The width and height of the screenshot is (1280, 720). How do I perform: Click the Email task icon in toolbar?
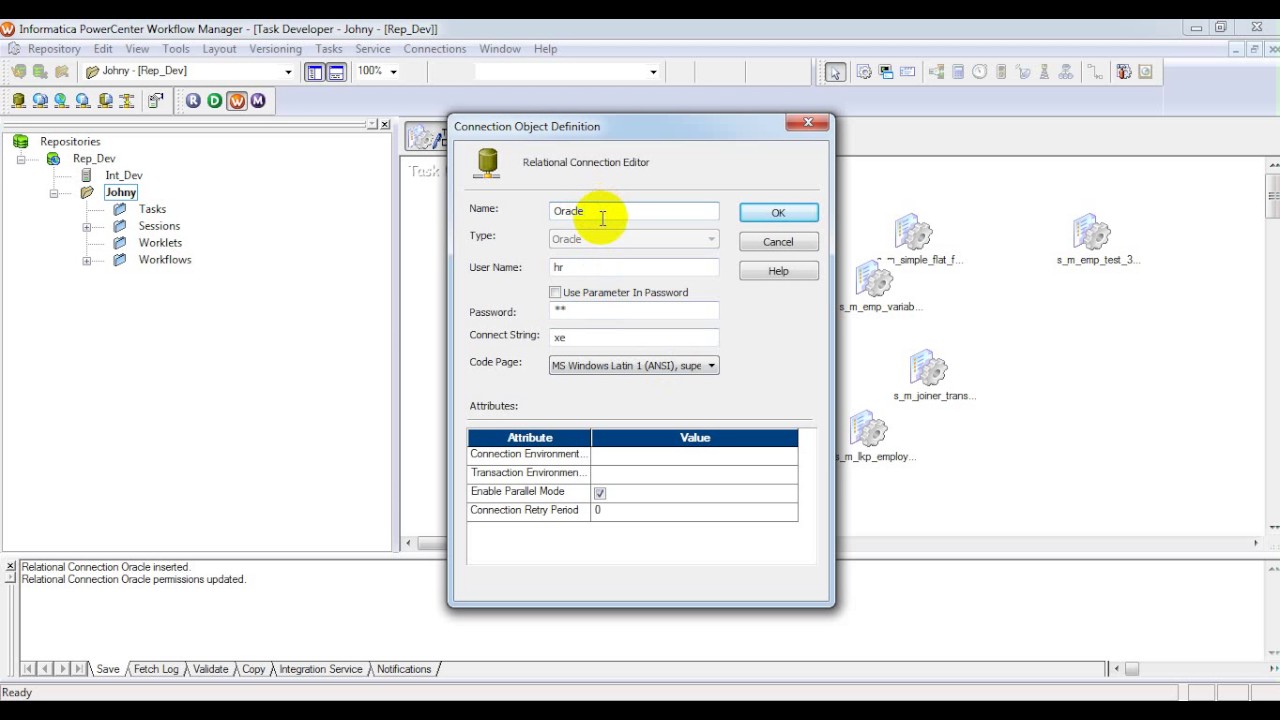908,72
